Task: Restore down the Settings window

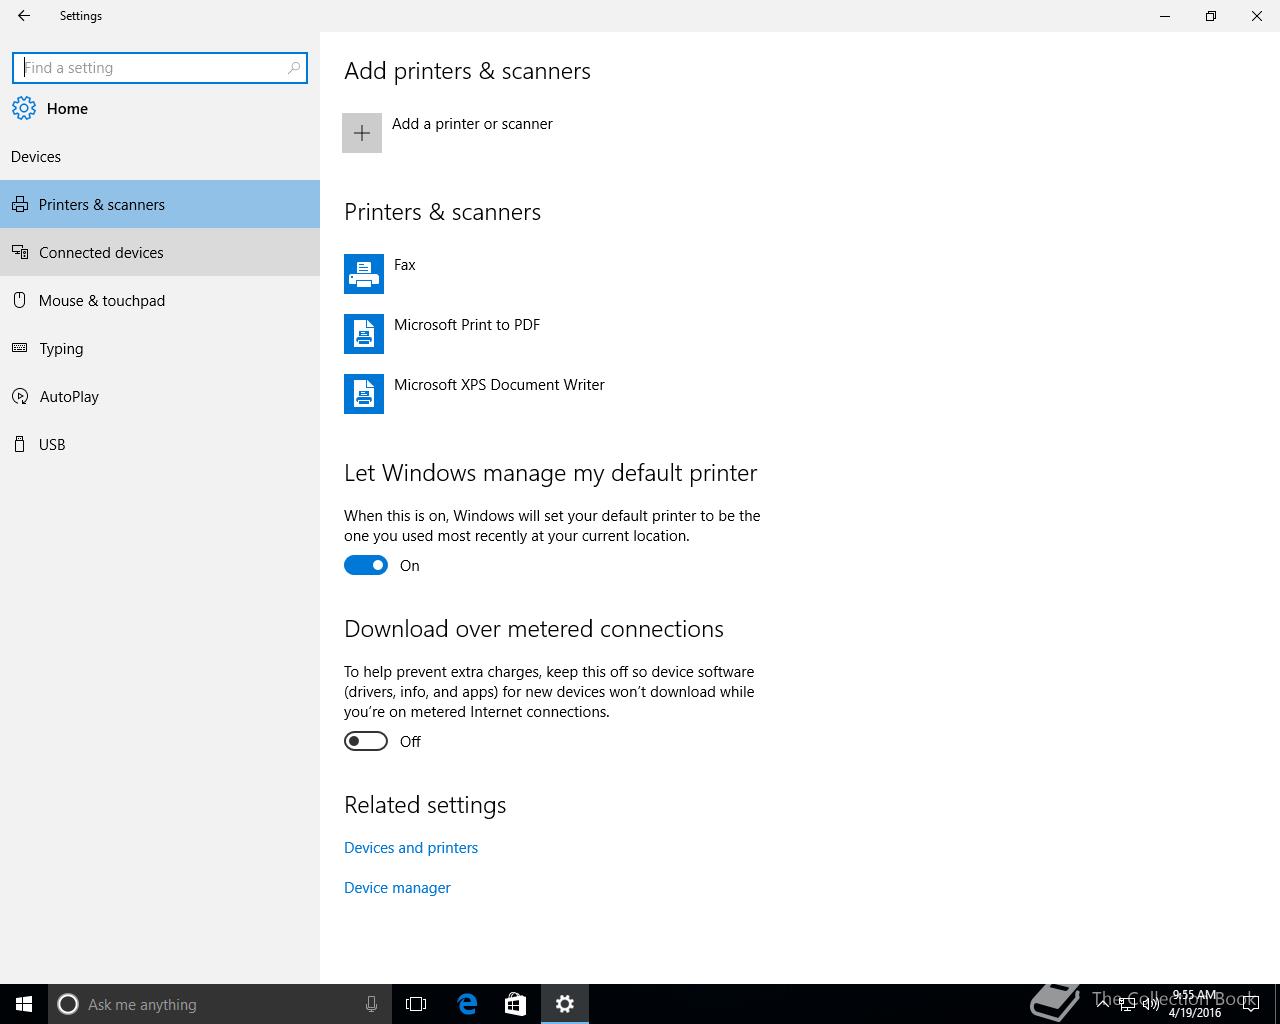Action: tap(1211, 16)
